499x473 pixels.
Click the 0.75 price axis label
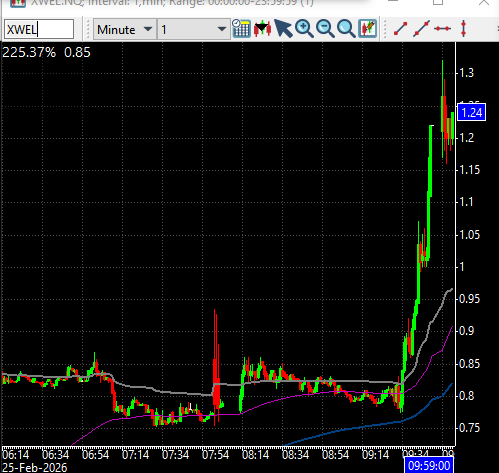(x=470, y=428)
